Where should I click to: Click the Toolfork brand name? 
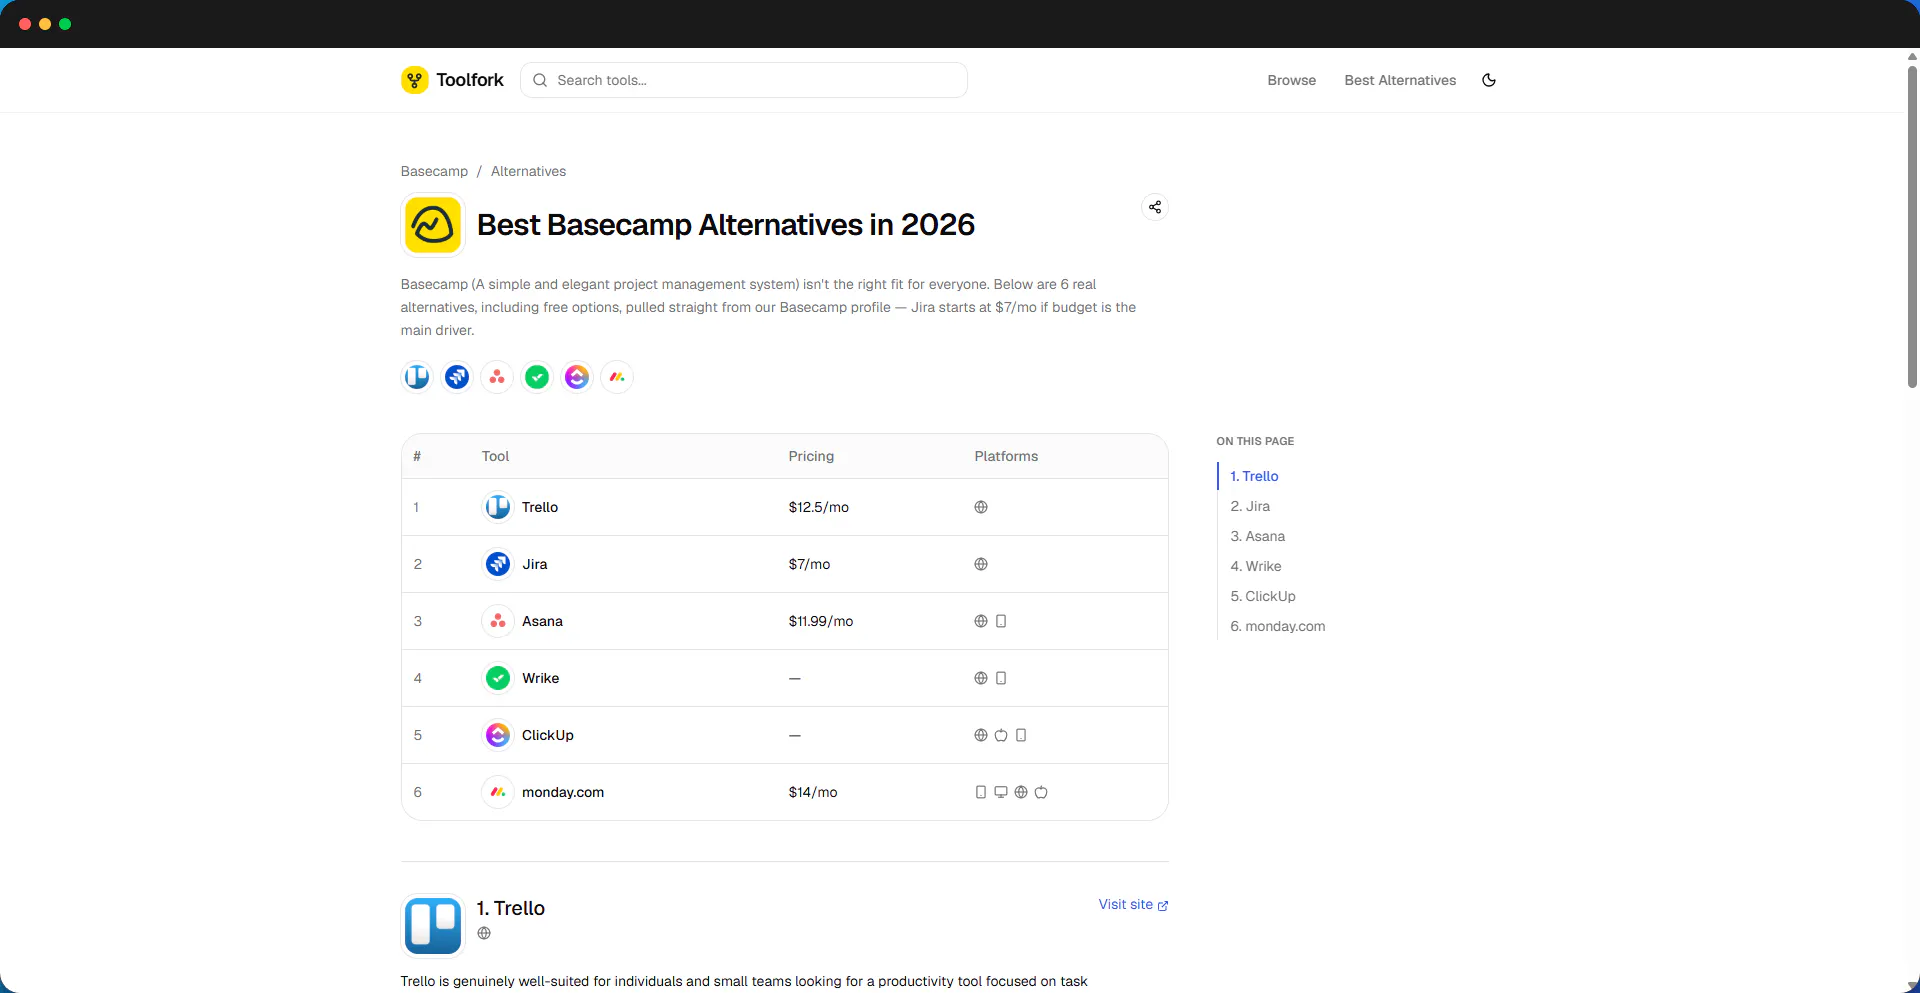pyautogui.click(x=470, y=80)
